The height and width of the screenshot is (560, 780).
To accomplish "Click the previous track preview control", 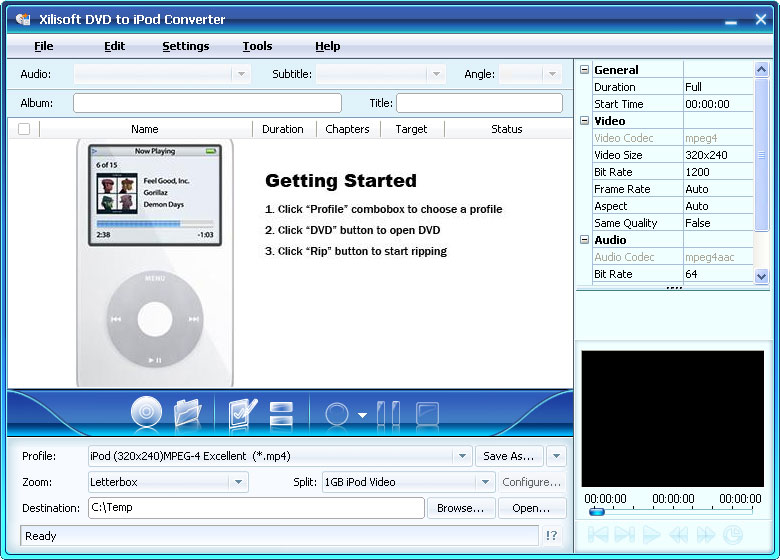I will (598, 535).
